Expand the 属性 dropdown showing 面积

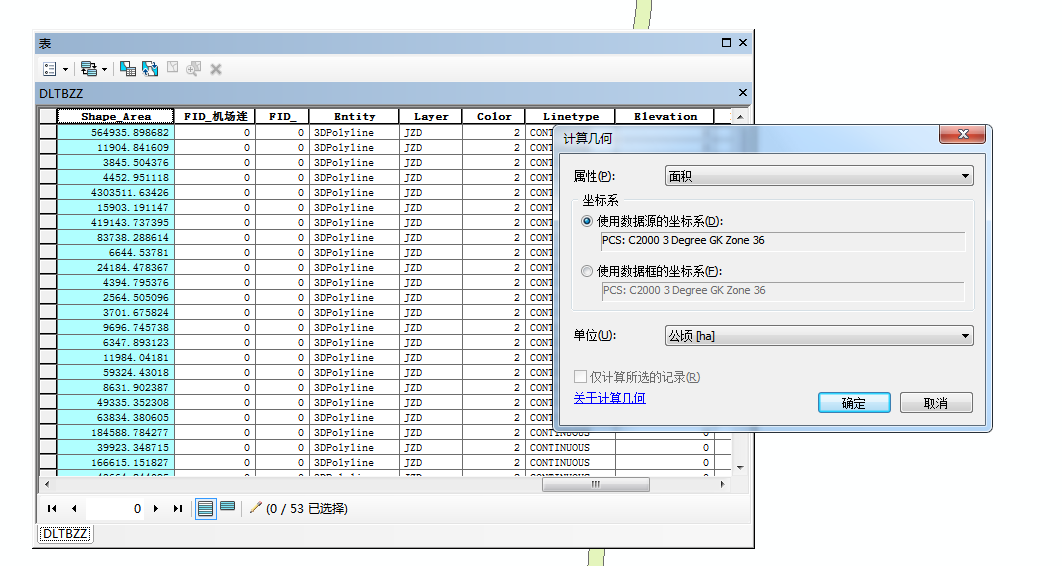819,177
